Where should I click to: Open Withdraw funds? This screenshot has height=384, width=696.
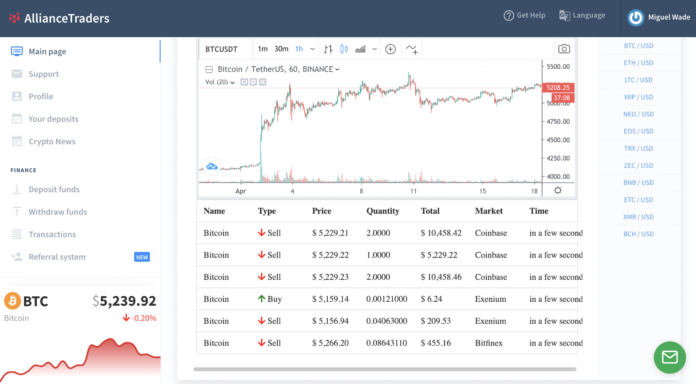58,212
